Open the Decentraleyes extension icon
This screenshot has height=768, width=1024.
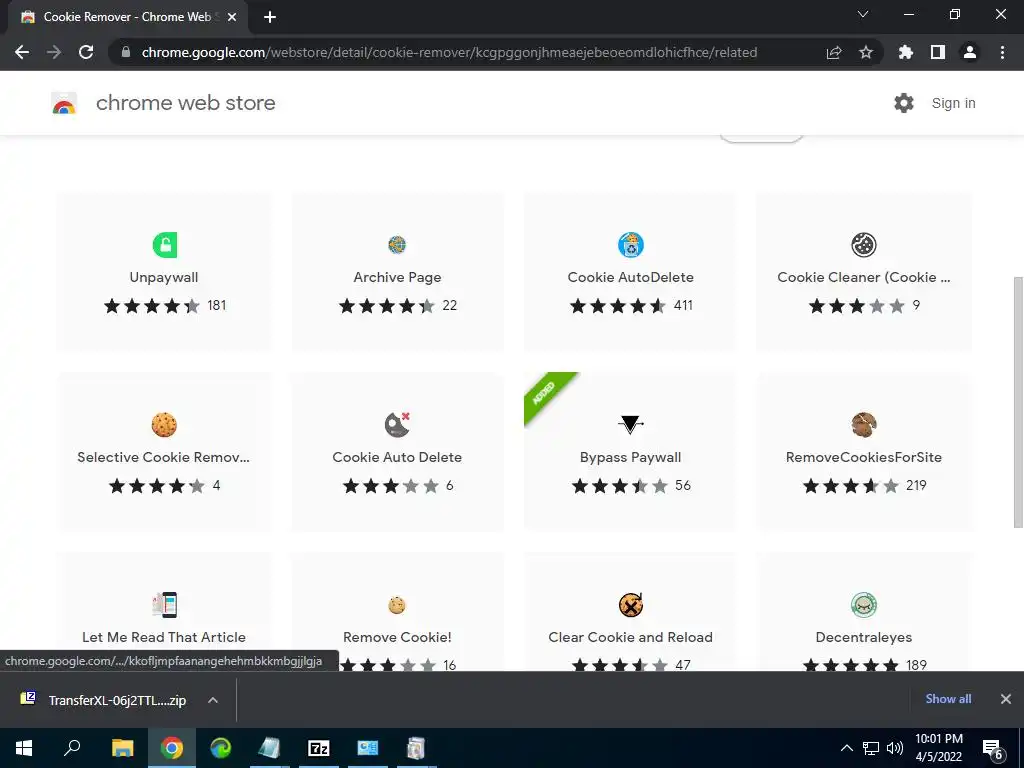pyautogui.click(x=864, y=605)
